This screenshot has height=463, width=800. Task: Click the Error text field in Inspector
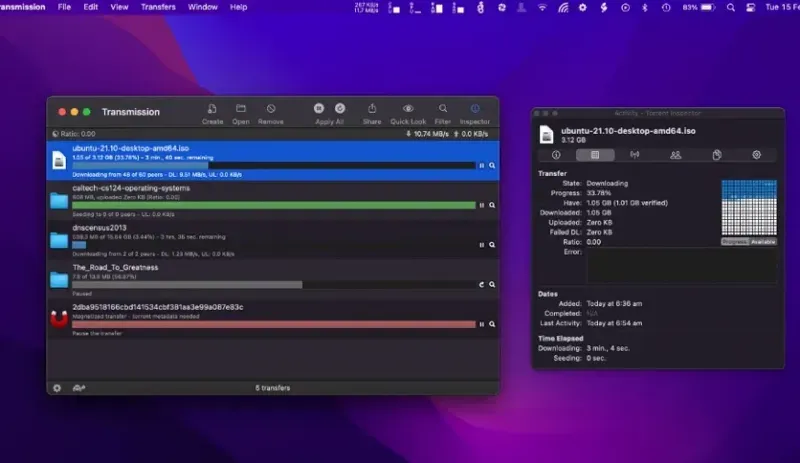[682, 265]
